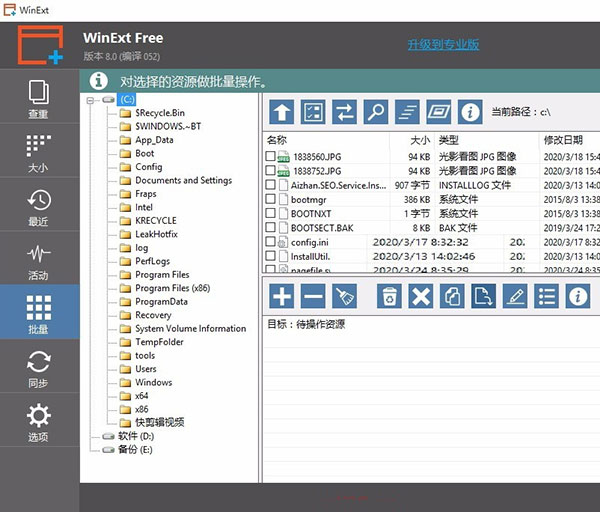Sort files by 大小 column header
Screen dimensions: 600x512
pyautogui.click(x=420, y=140)
